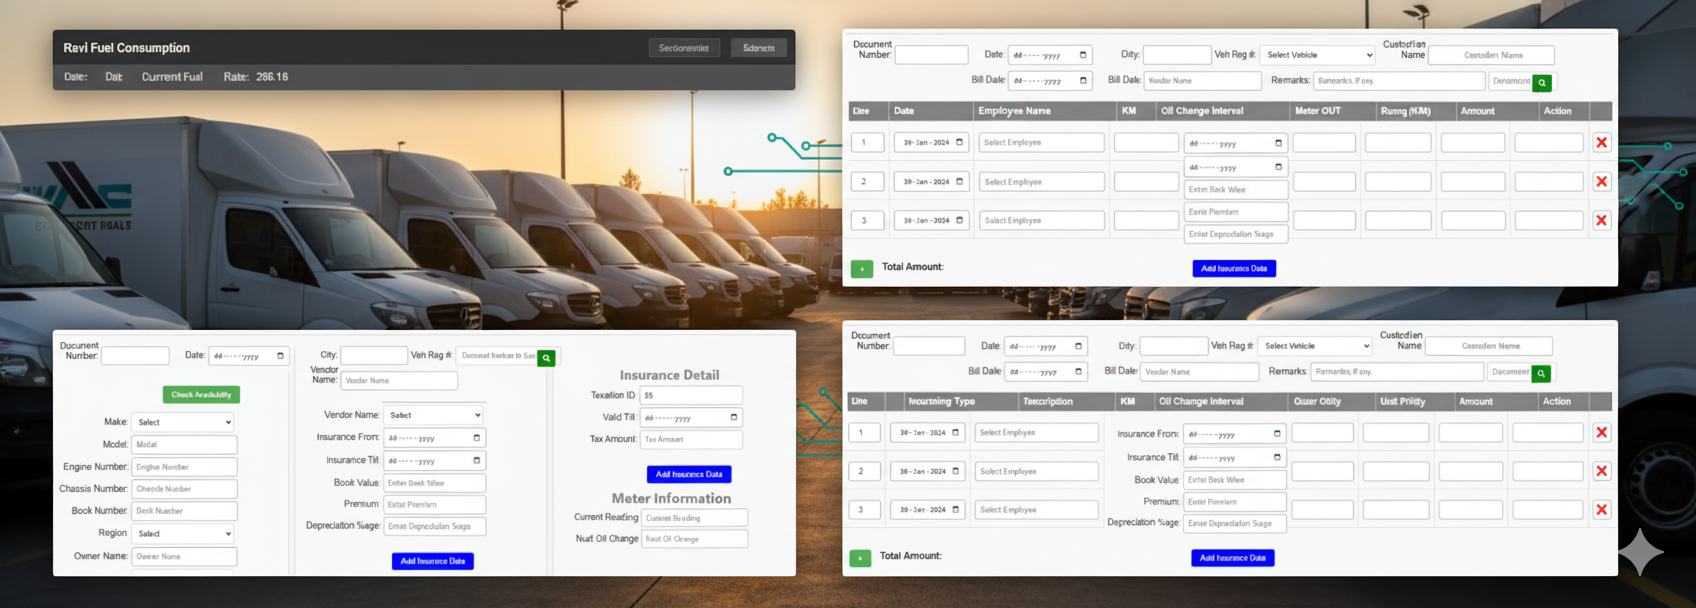
Task: Open the top Date picker in the Tescription panel
Action: tap(1045, 346)
